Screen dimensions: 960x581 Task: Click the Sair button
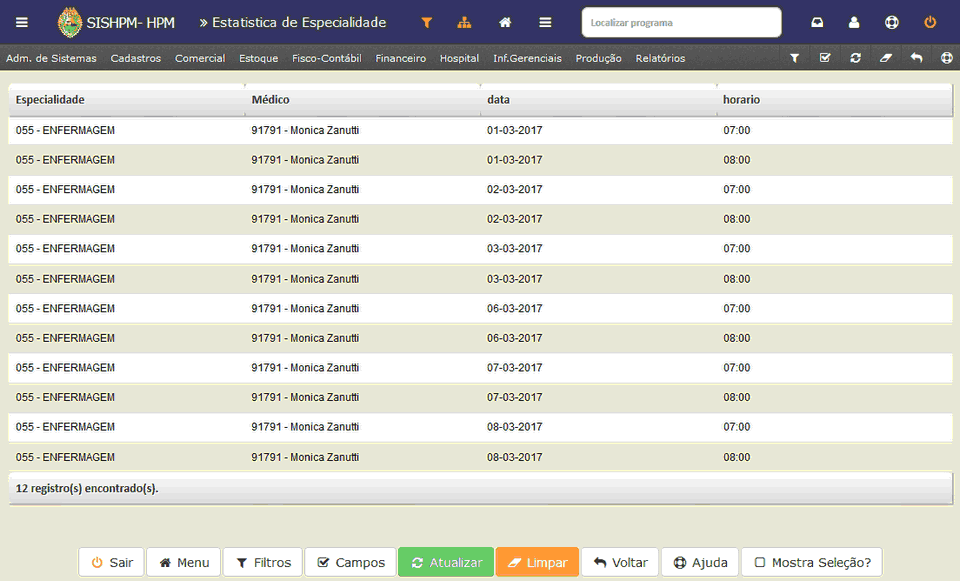coord(111,562)
